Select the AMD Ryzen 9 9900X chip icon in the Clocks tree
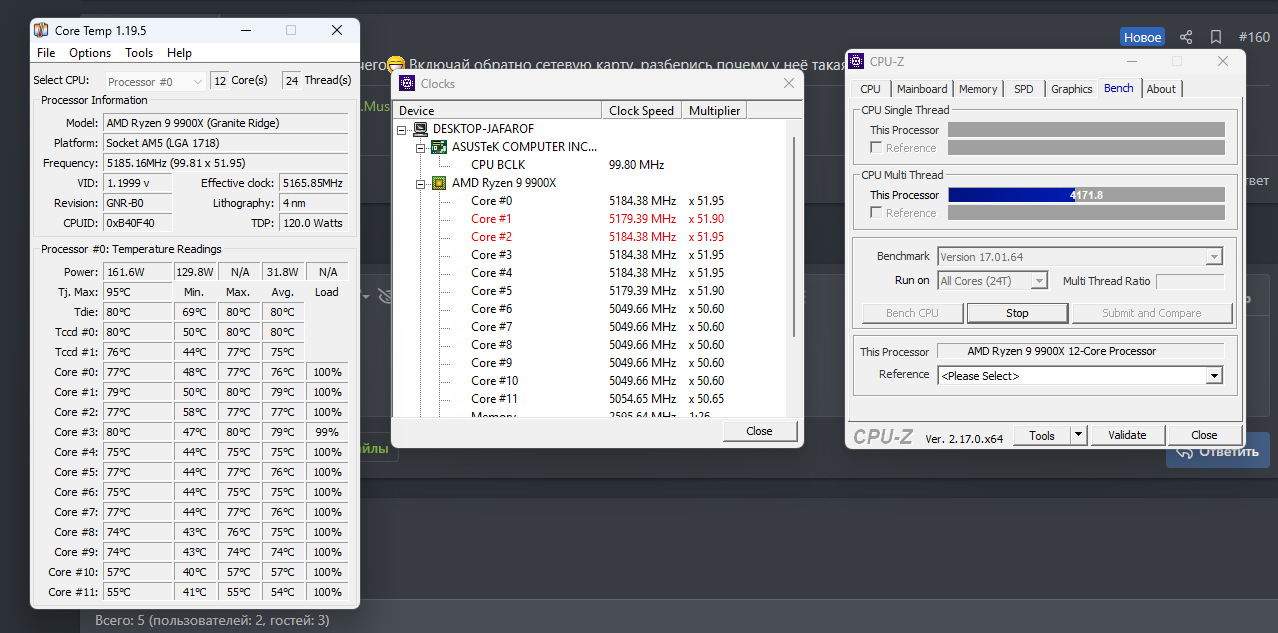The width and height of the screenshot is (1278, 633). 439,183
